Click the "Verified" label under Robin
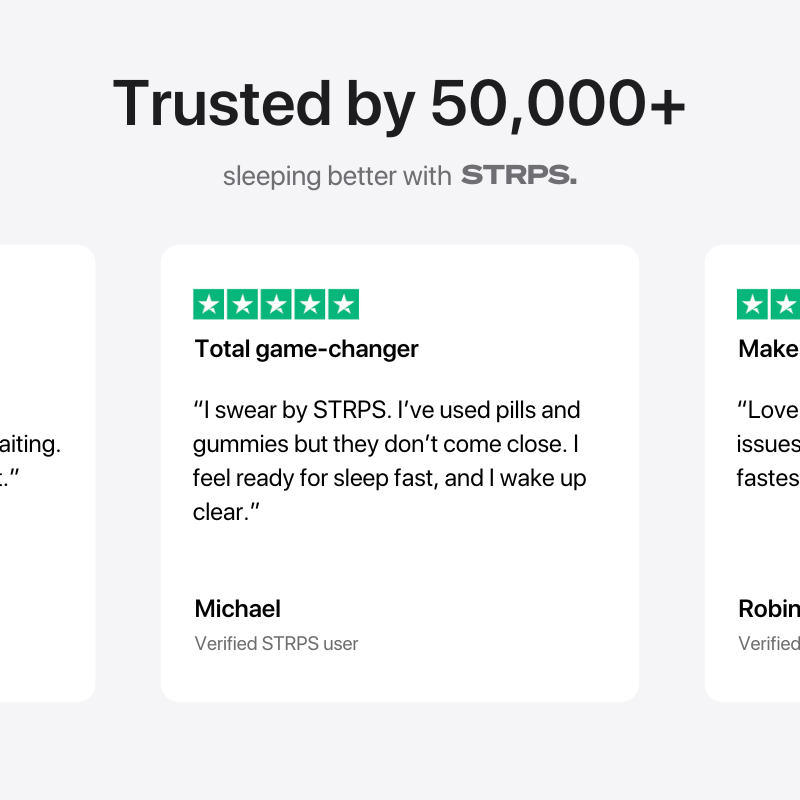800x800 pixels. pyautogui.click(x=768, y=643)
